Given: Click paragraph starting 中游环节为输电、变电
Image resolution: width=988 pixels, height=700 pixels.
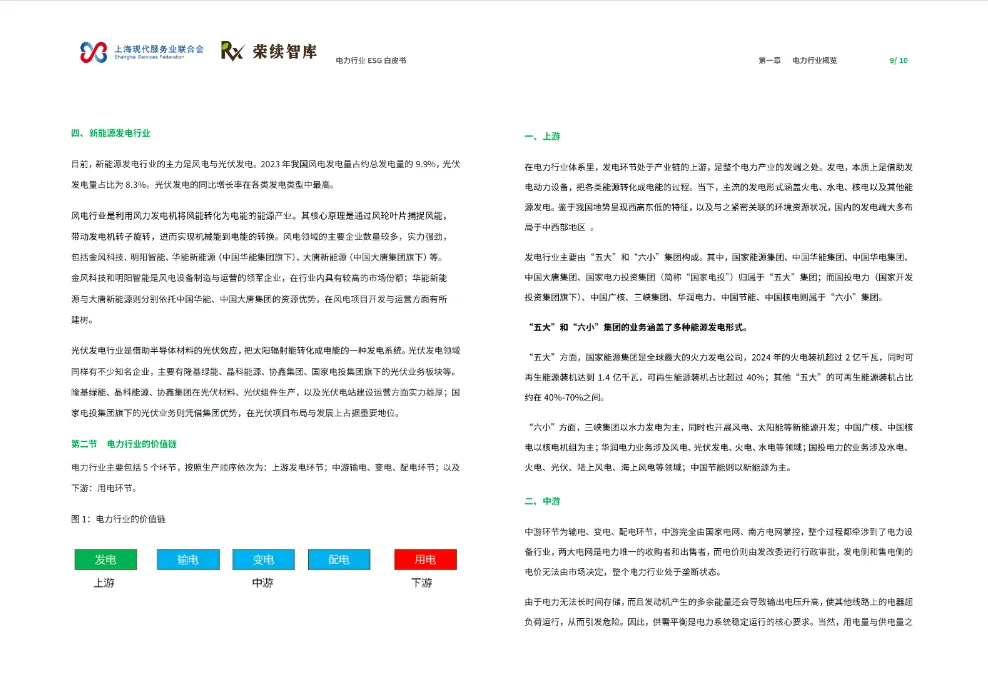Looking at the screenshot, I should pyautogui.click(x=719, y=552).
